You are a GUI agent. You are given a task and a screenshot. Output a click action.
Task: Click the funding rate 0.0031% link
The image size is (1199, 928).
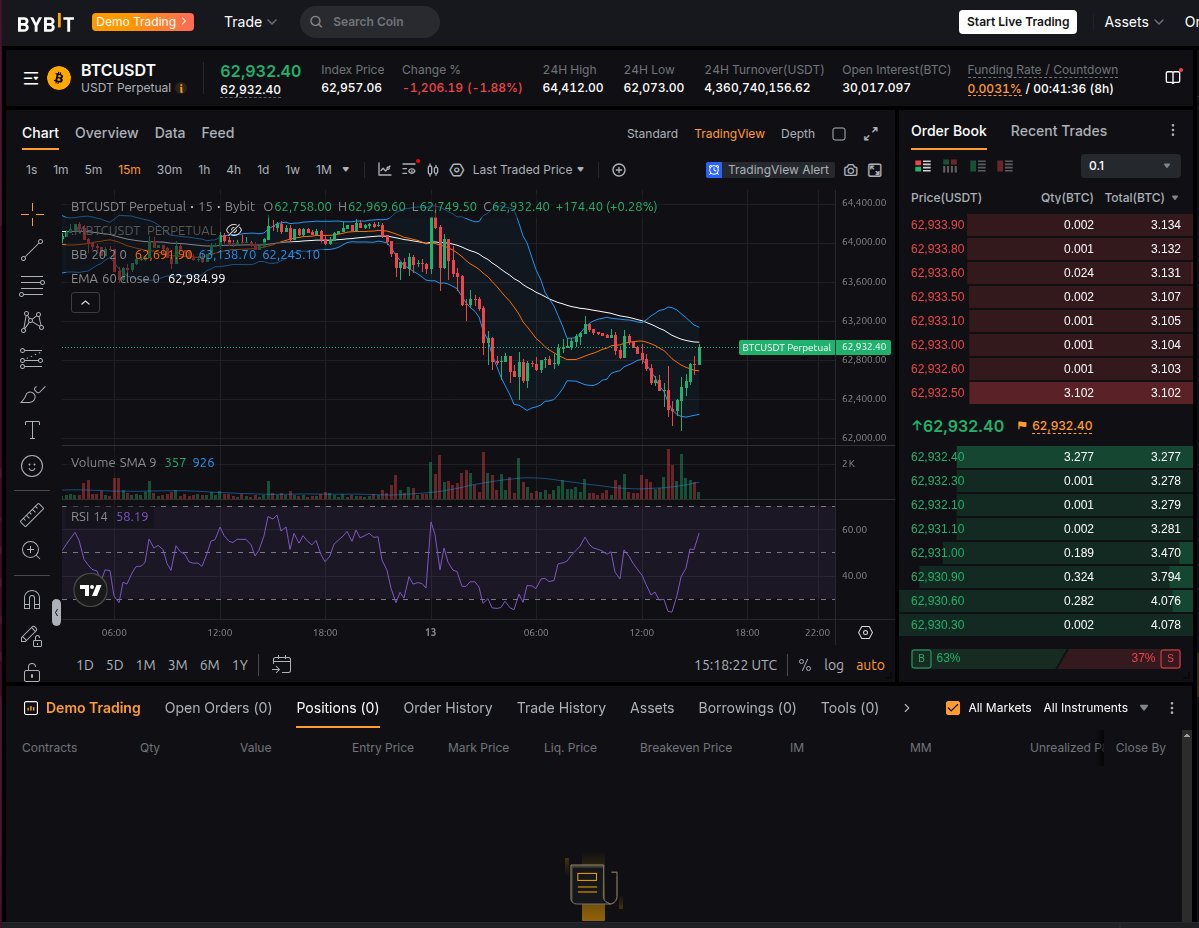click(x=994, y=89)
